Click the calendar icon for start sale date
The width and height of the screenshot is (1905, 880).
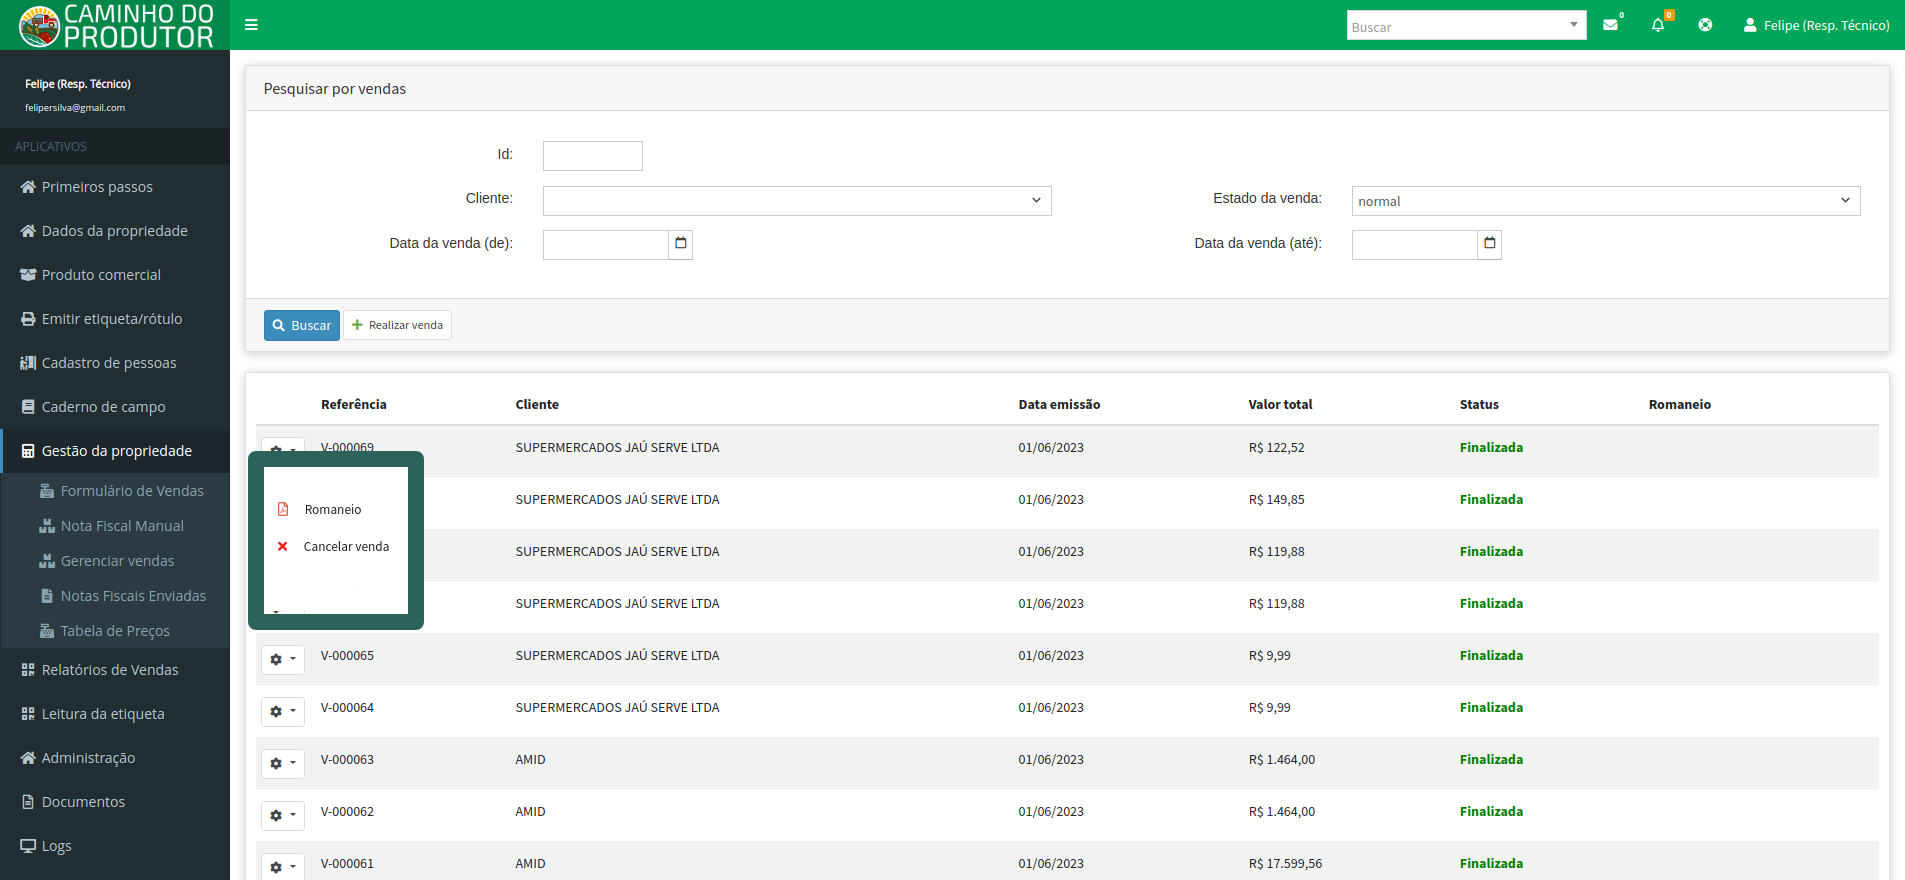681,244
